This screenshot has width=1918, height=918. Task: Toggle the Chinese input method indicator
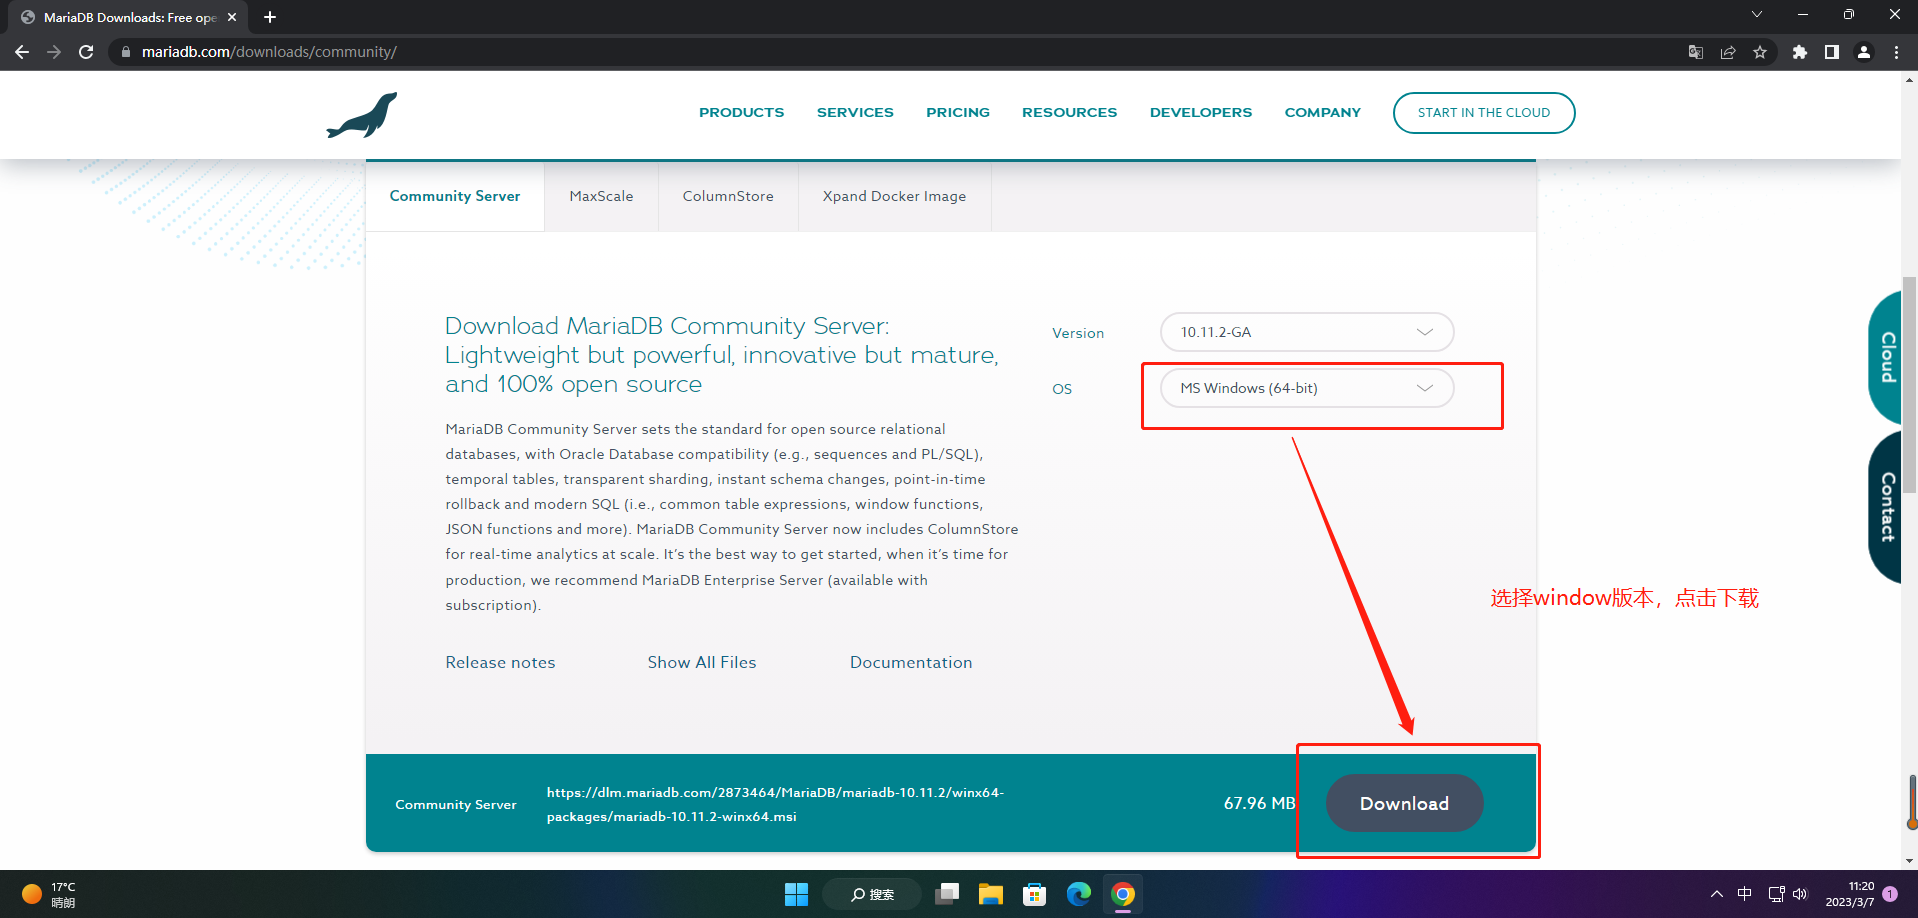[x=1745, y=894]
